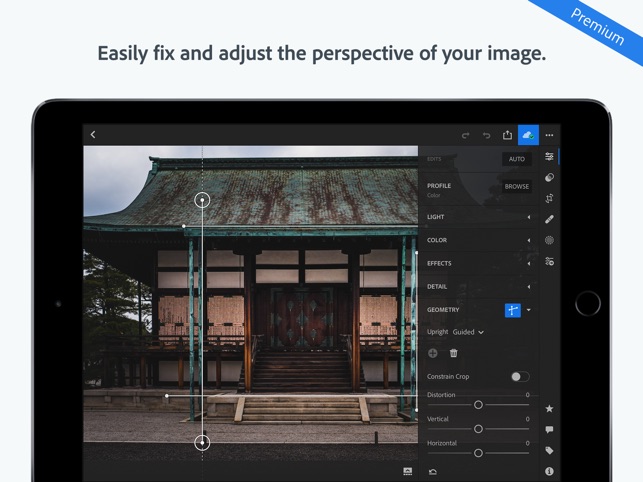This screenshot has width=643, height=482.
Task: Open the Upright Guided dropdown
Action: (468, 332)
